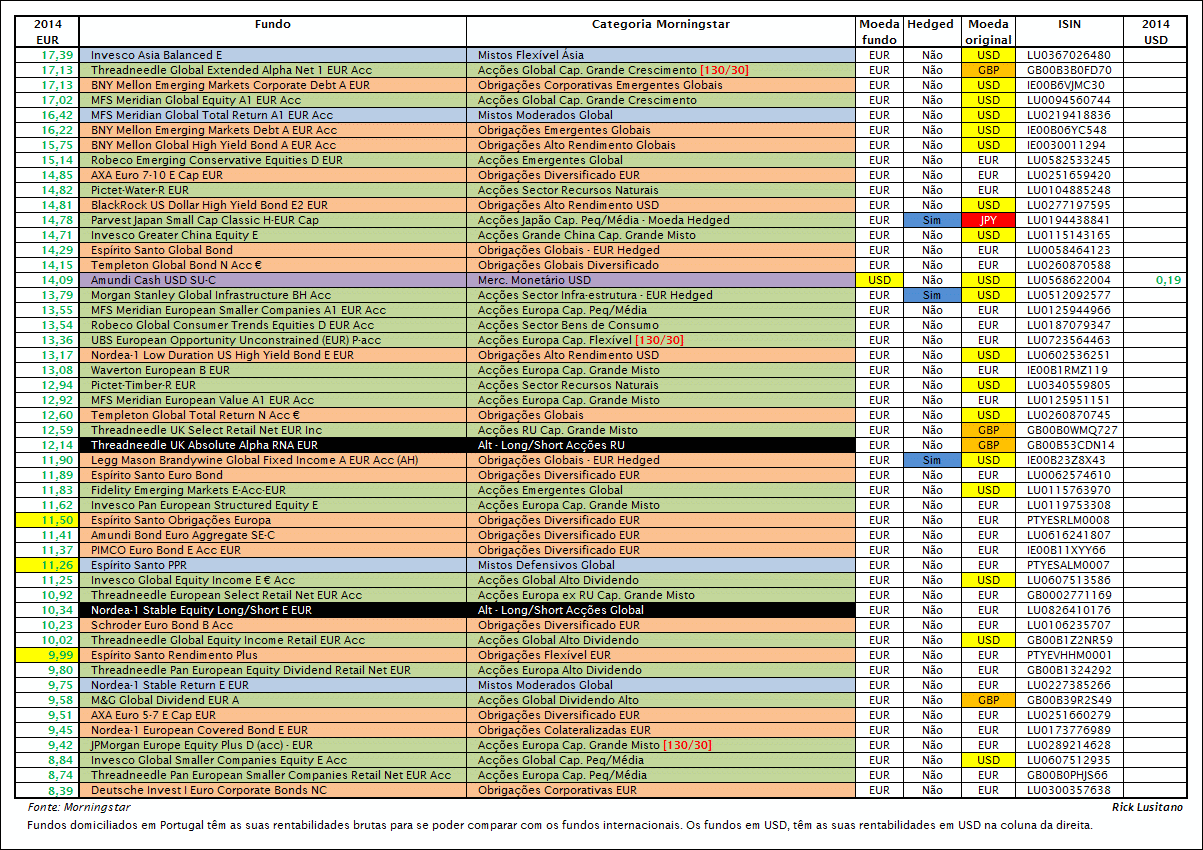The width and height of the screenshot is (1203, 850).
Task: Click the 8,39 return value
Action: click(x=47, y=790)
